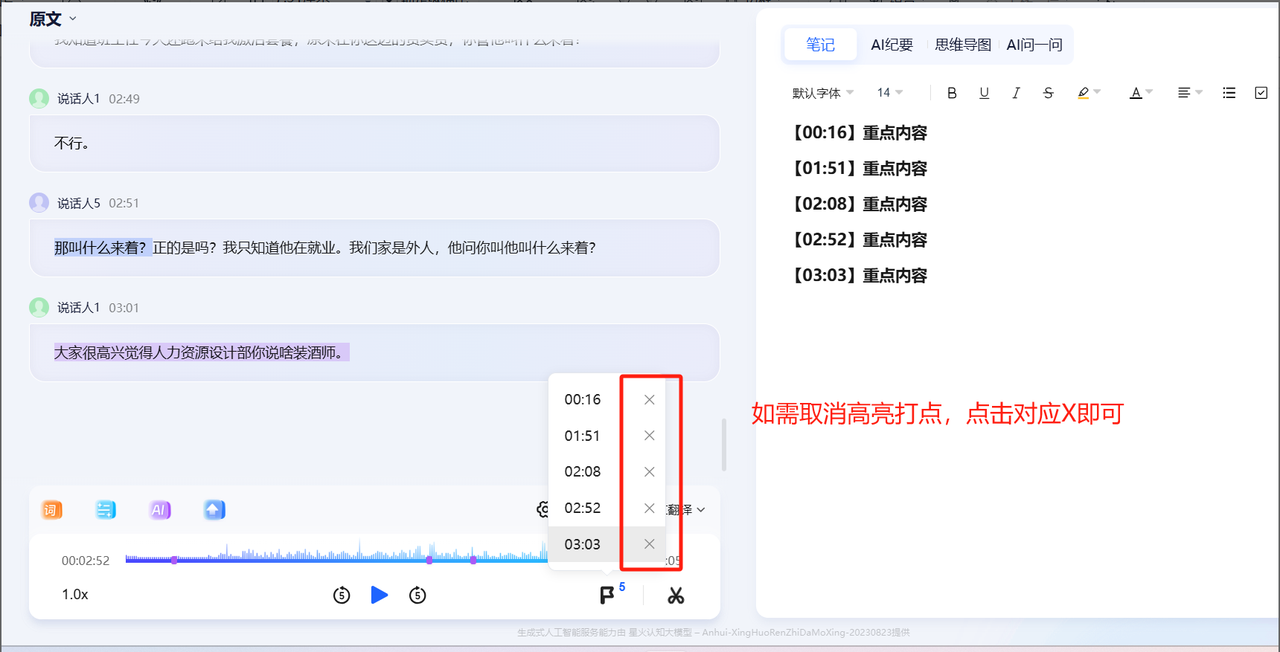This screenshot has width=1280, height=652.
Task: Click the blue upload arrow icon
Action: tap(214, 510)
